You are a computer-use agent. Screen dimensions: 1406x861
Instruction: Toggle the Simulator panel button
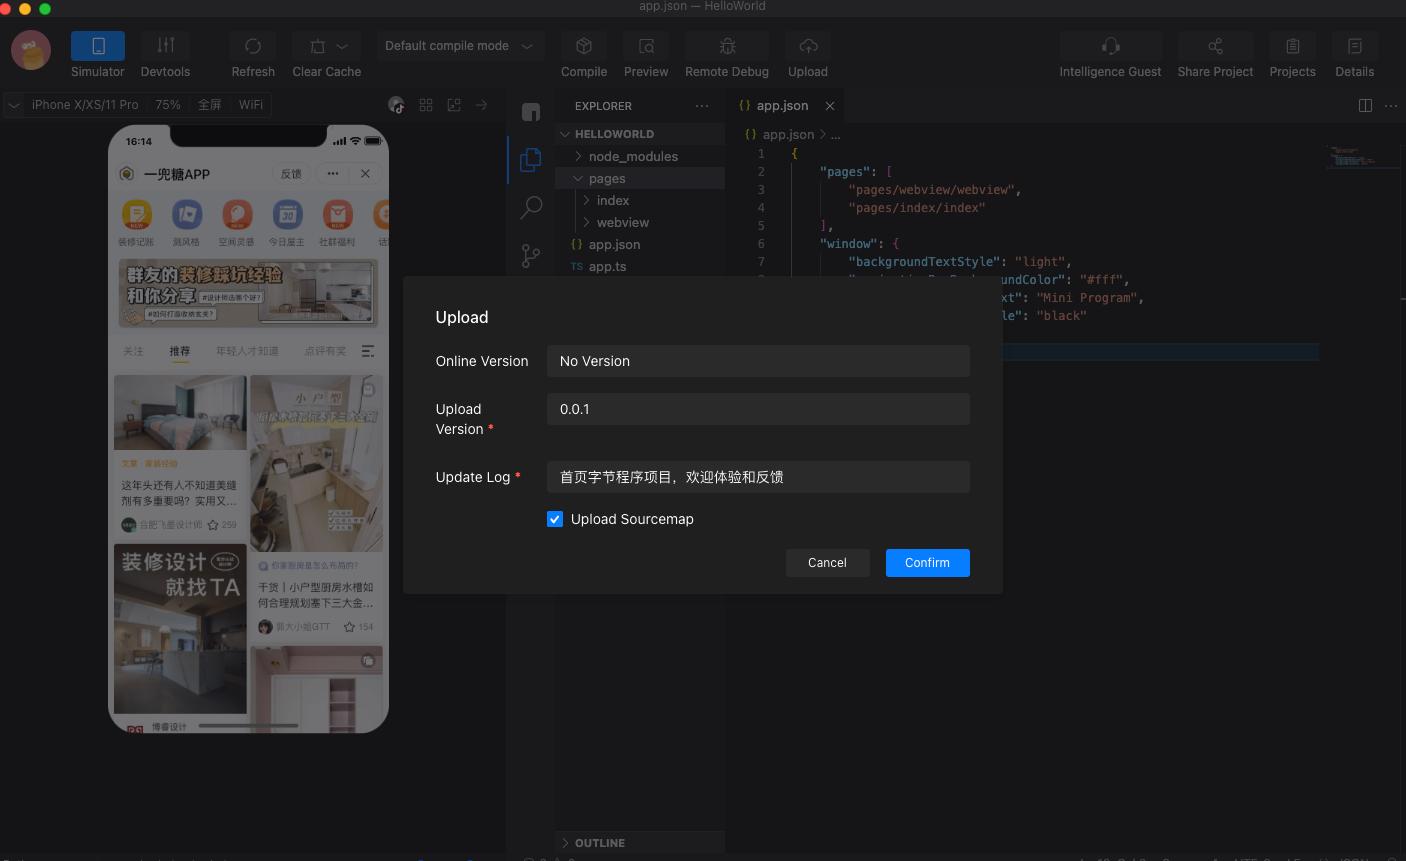98,46
